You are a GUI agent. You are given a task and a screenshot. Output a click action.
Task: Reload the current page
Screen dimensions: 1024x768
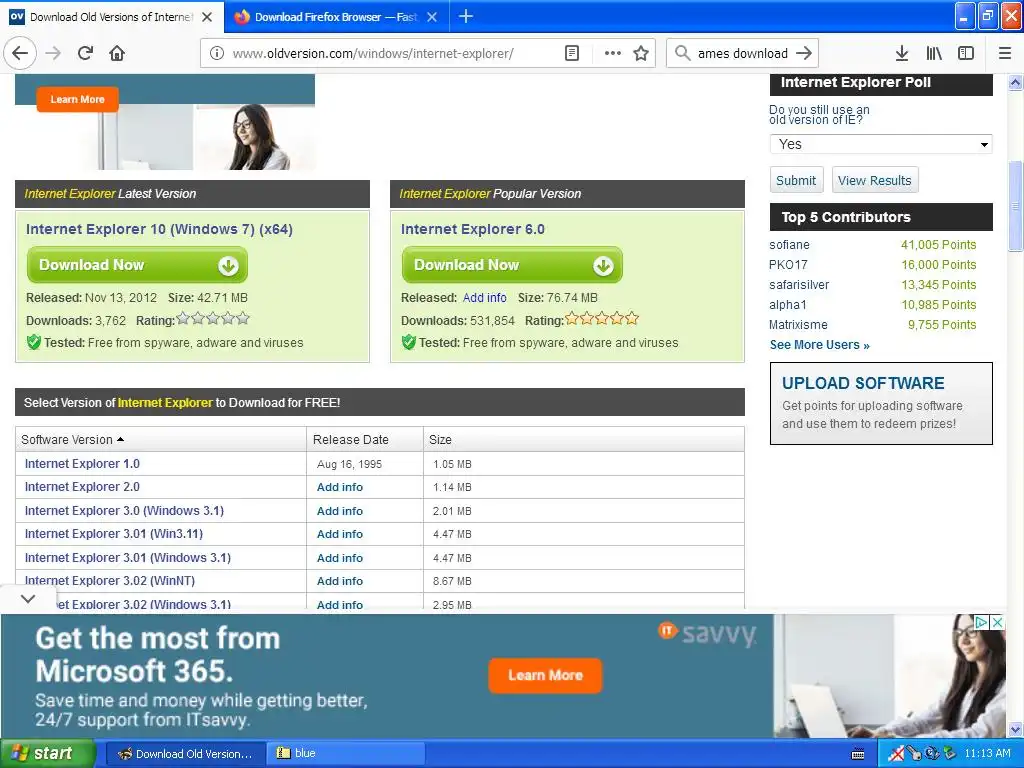tap(86, 53)
